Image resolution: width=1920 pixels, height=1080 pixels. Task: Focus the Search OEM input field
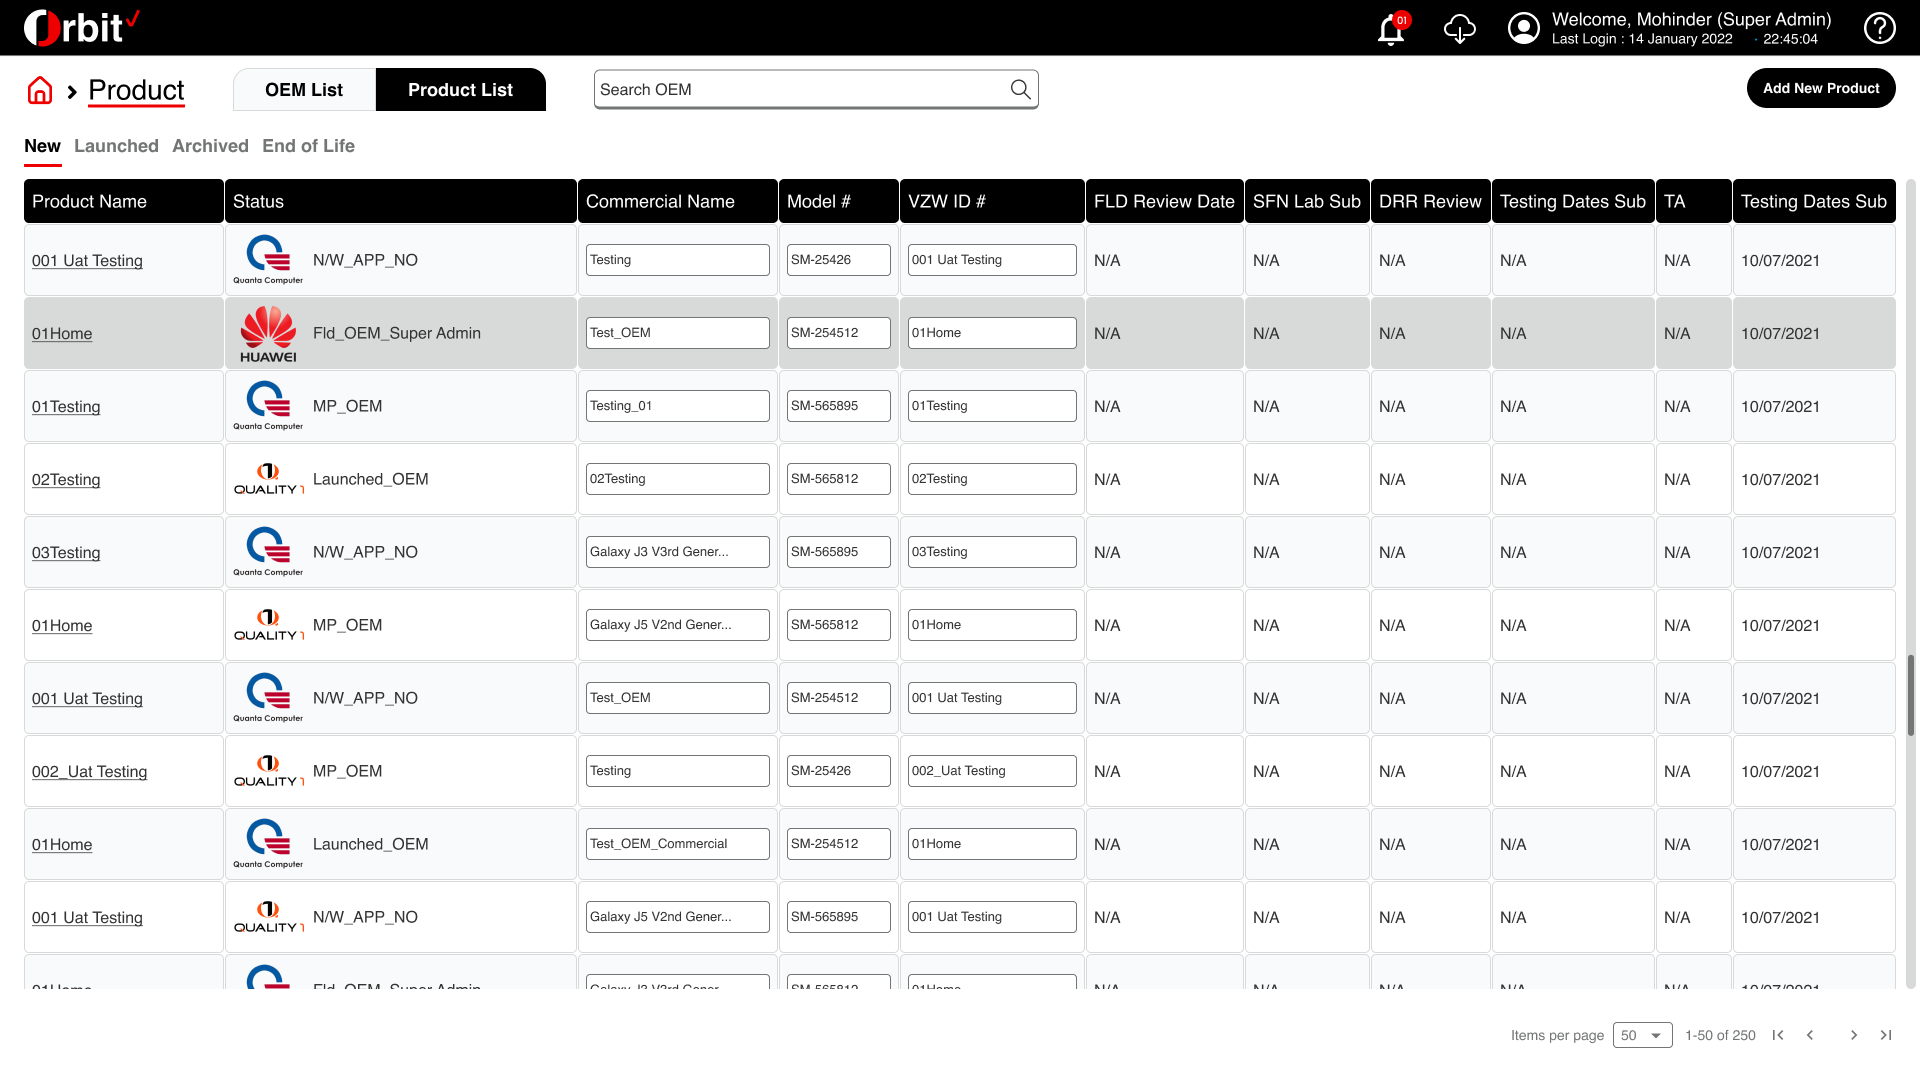(816, 89)
